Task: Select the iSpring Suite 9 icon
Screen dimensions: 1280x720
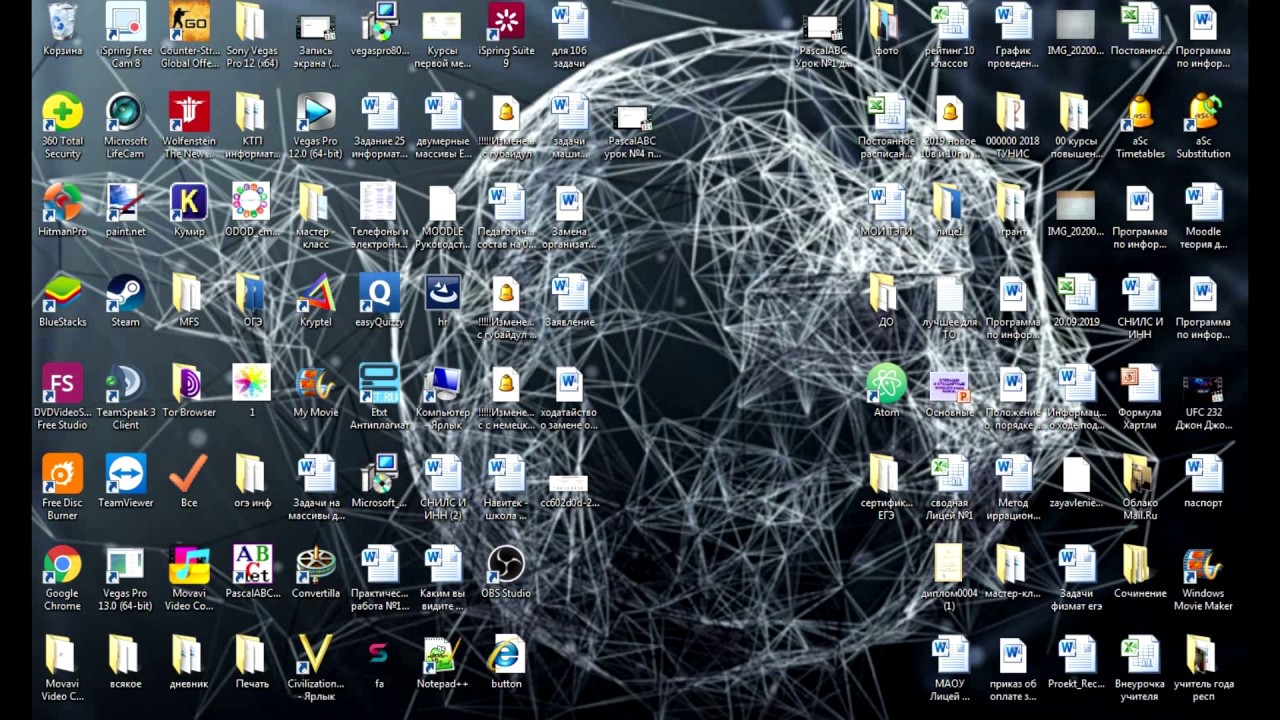Action: pyautogui.click(x=506, y=37)
